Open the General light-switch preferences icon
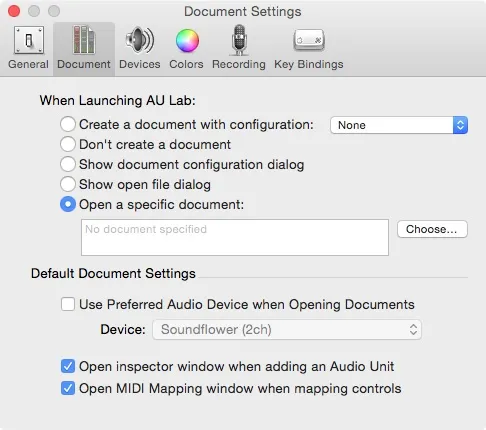 (x=29, y=41)
